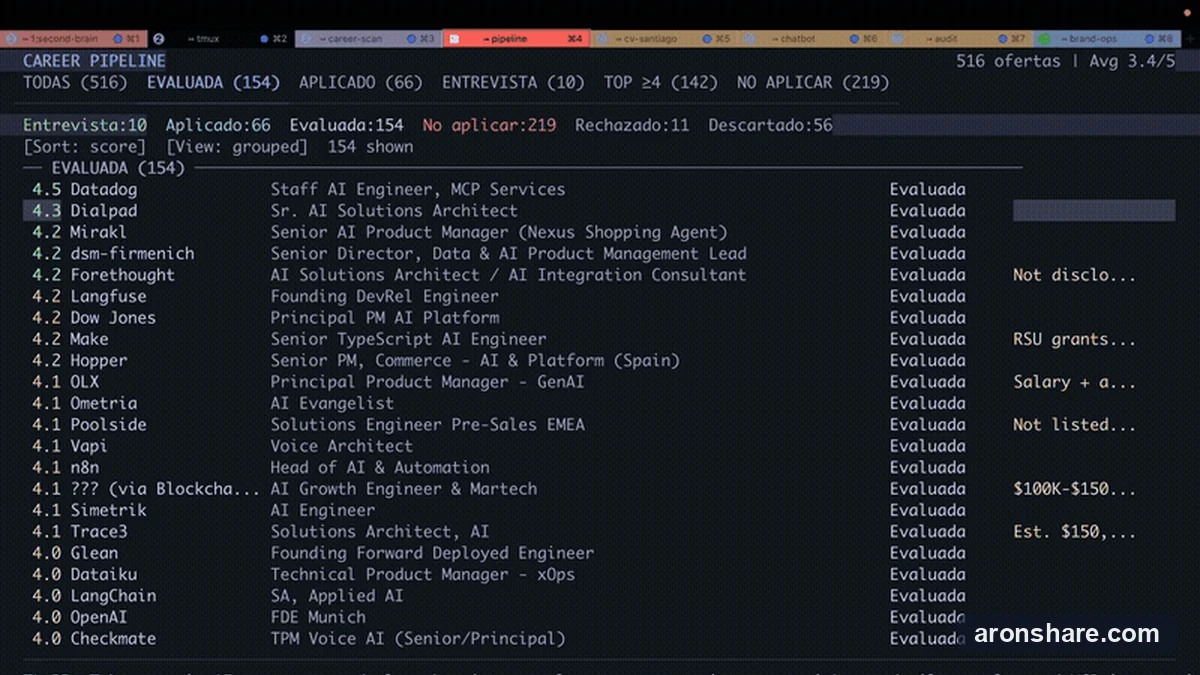Select the LangChain SA, Applied AI row

(x=600, y=596)
